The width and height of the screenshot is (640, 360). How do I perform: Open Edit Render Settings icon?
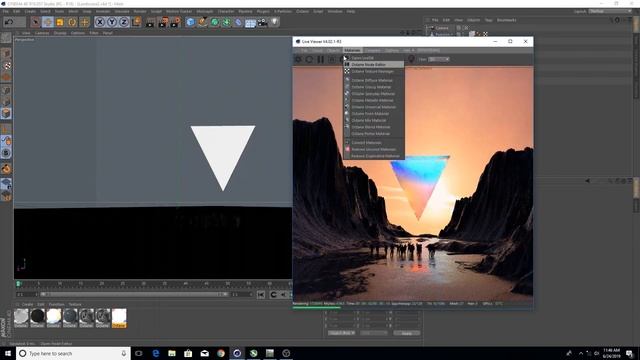[176, 22]
